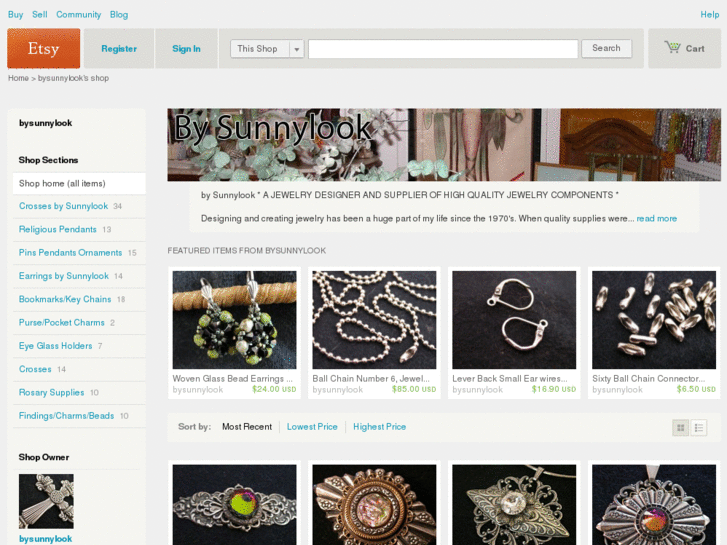Open the Community menu link
727x545 pixels.
pyautogui.click(x=79, y=15)
